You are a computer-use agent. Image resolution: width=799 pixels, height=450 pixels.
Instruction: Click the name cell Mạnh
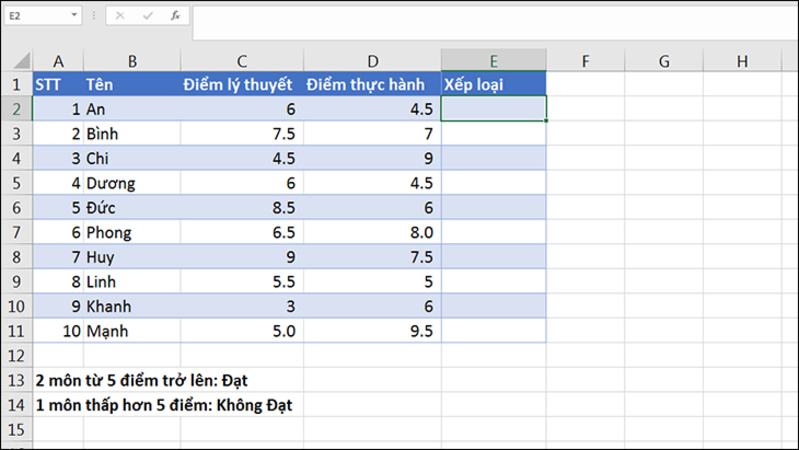(x=132, y=331)
